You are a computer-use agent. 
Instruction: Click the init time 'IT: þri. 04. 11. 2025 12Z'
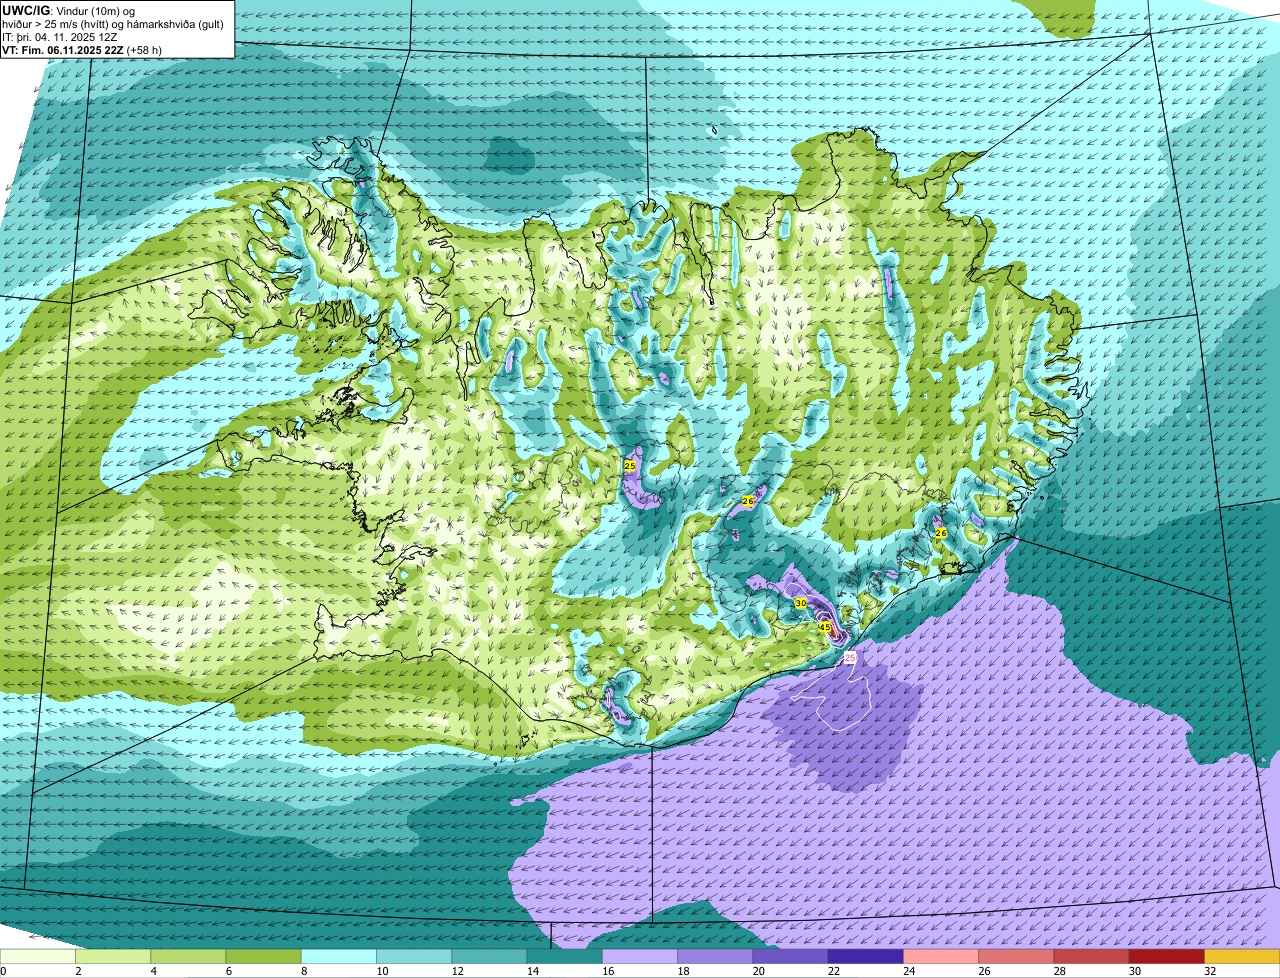[x=60, y=37]
